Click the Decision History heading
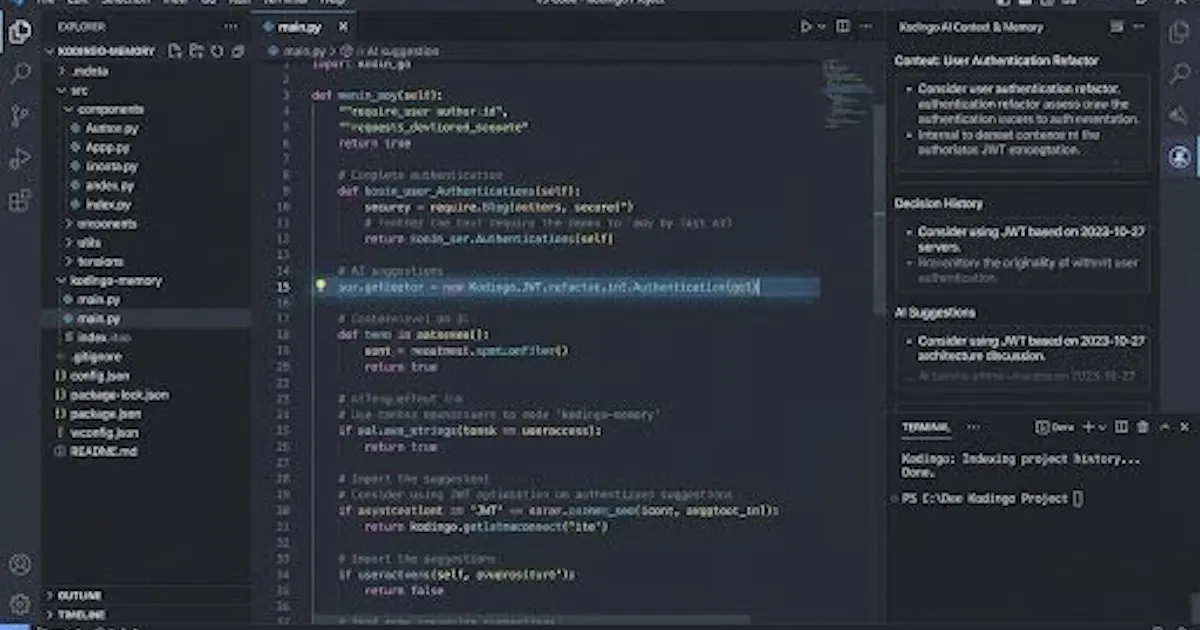 (939, 204)
